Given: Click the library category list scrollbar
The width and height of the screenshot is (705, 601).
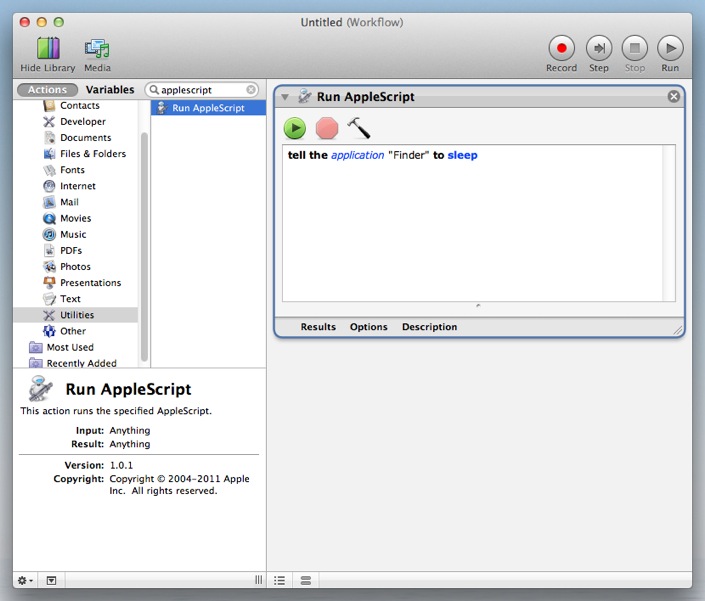Looking at the screenshot, I should pyautogui.click(x=144, y=246).
